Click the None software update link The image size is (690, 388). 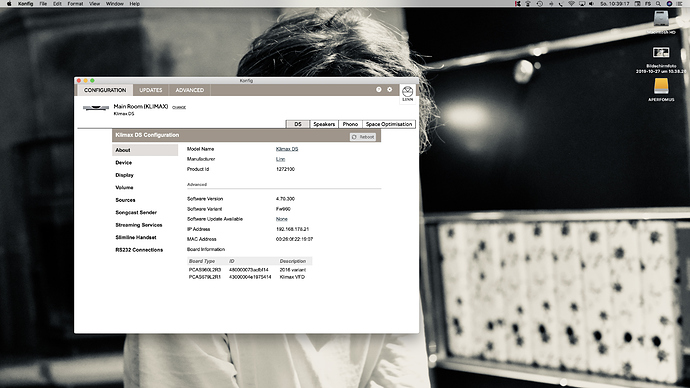point(282,219)
